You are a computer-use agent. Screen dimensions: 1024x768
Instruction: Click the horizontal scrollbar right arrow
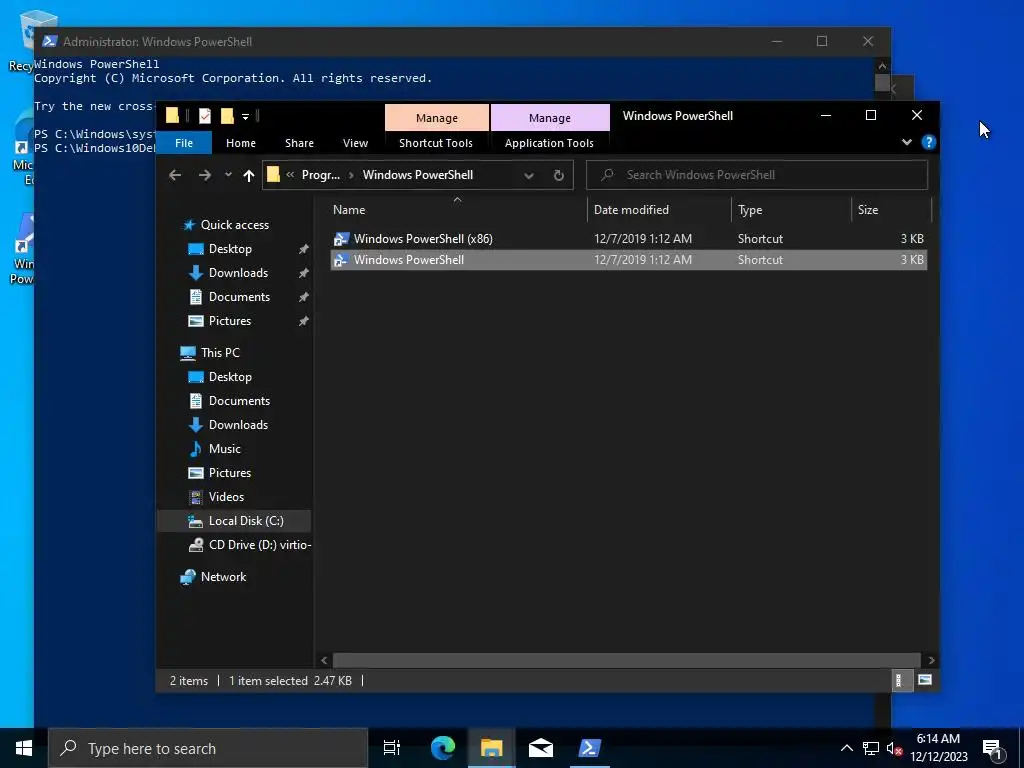pos(931,660)
